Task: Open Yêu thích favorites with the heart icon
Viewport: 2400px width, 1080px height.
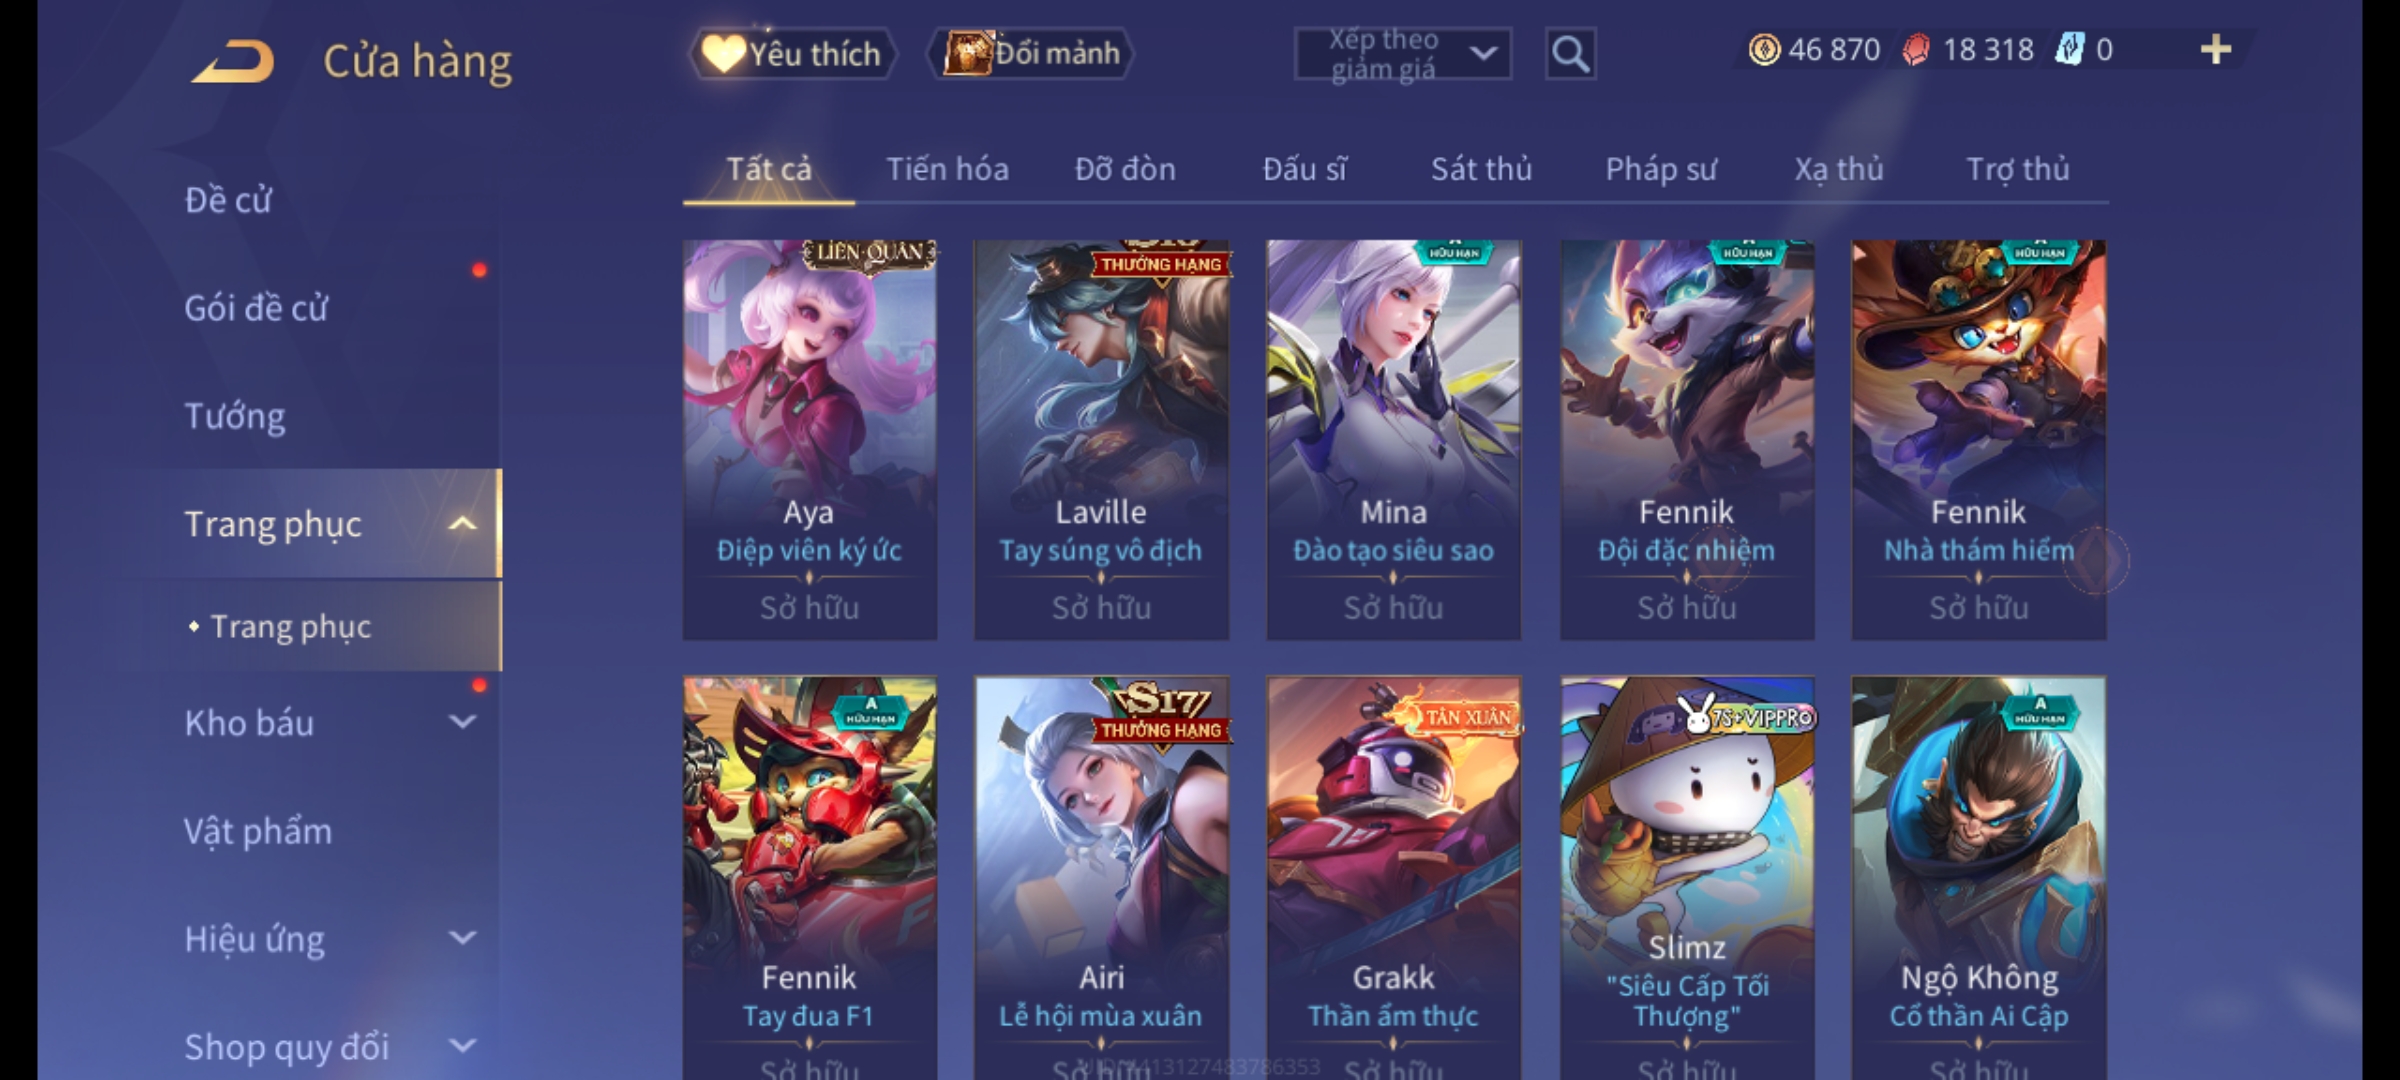Action: [792, 54]
